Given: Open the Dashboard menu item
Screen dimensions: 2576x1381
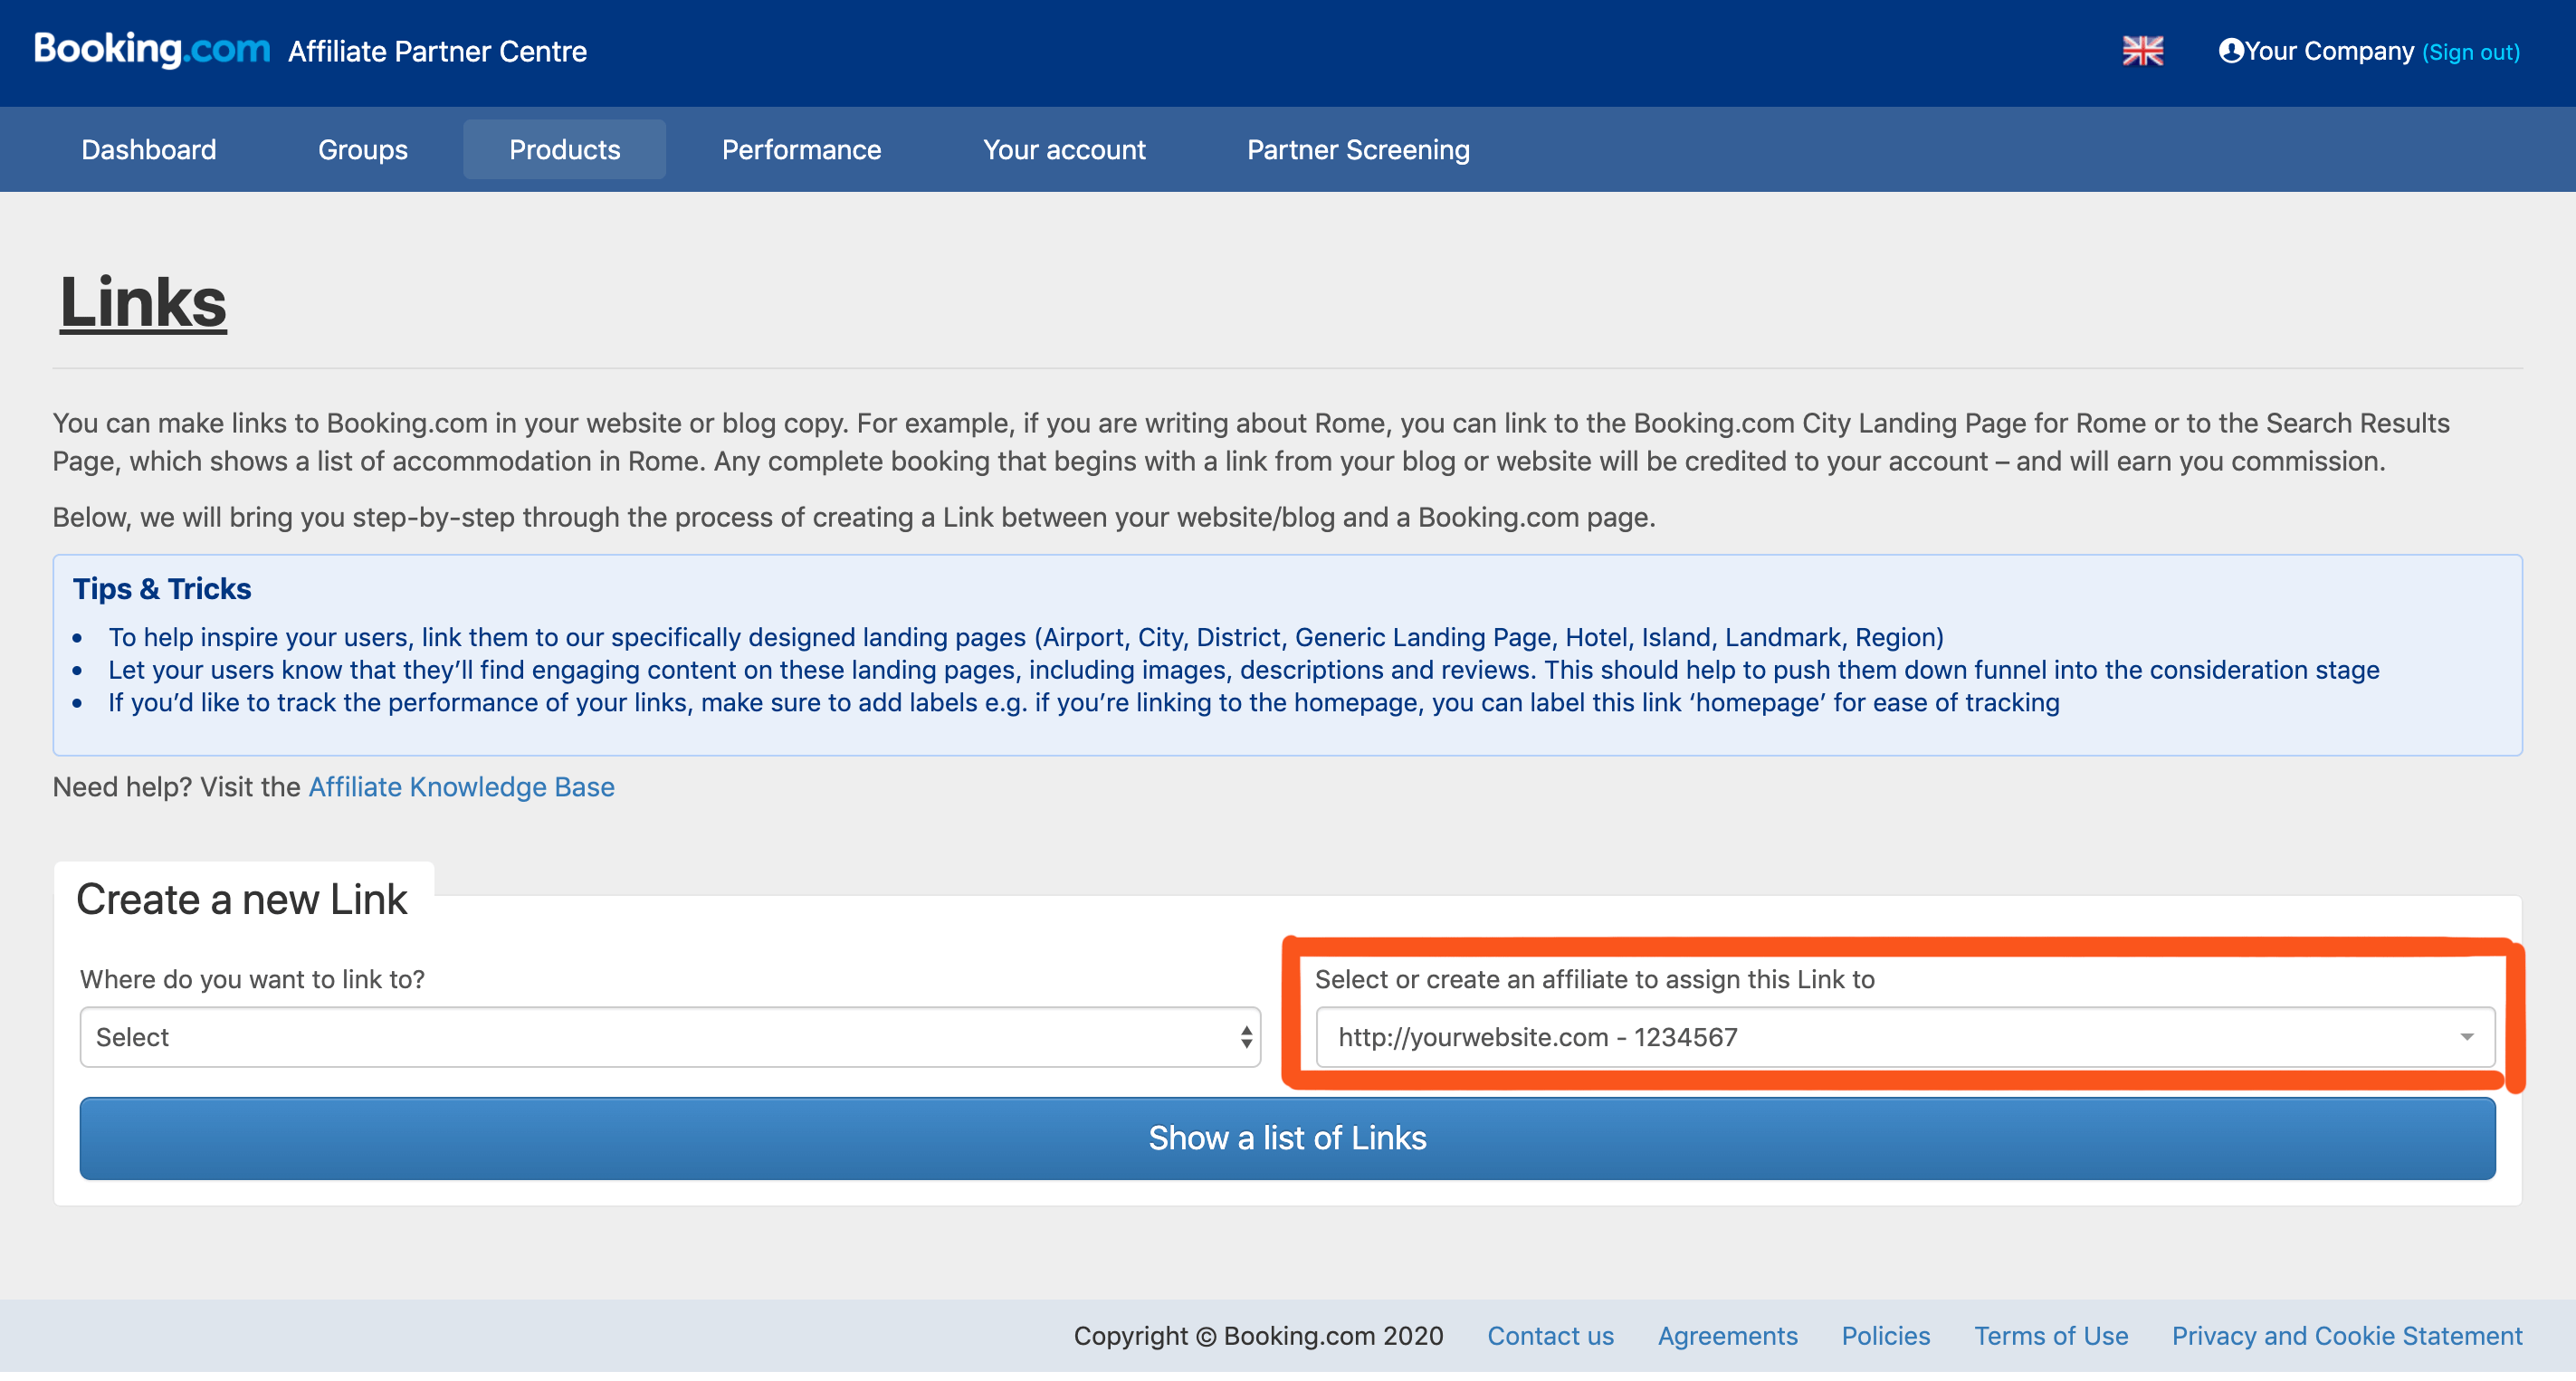Looking at the screenshot, I should coord(149,150).
